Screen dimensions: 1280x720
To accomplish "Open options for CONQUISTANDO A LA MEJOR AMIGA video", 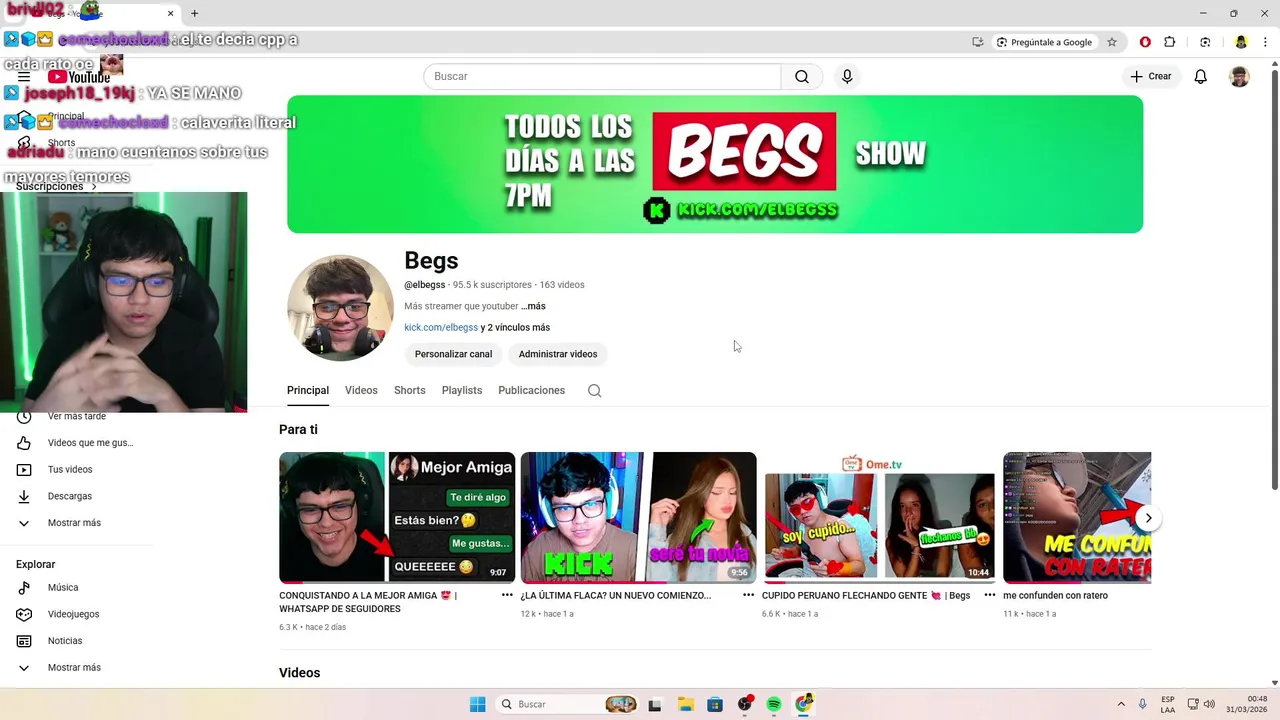I will point(507,595).
